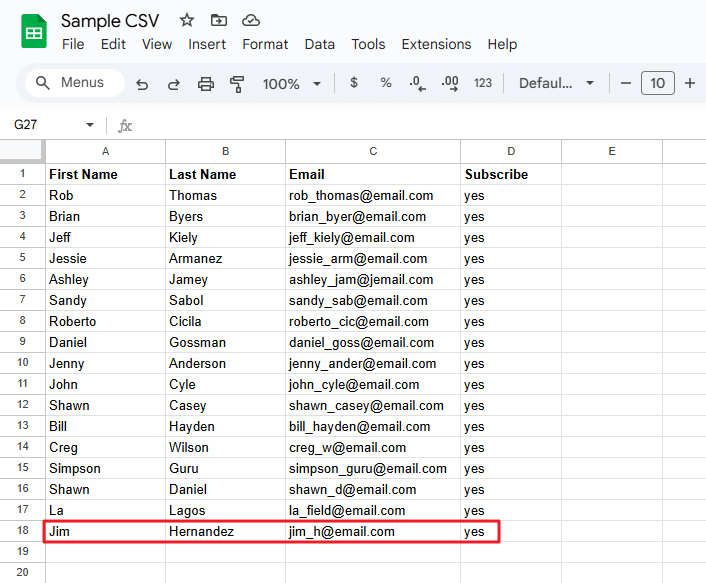Format as currency with dollar icon

point(354,83)
